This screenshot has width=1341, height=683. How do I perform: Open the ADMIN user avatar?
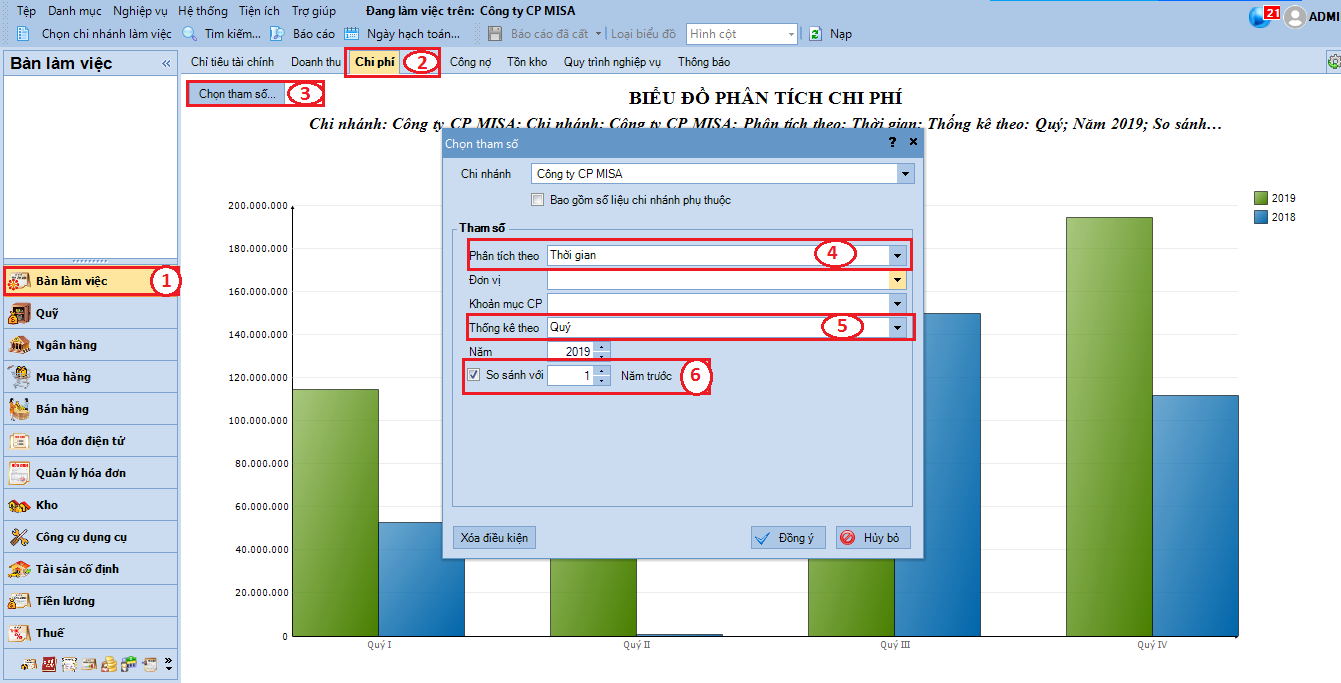(x=1295, y=17)
